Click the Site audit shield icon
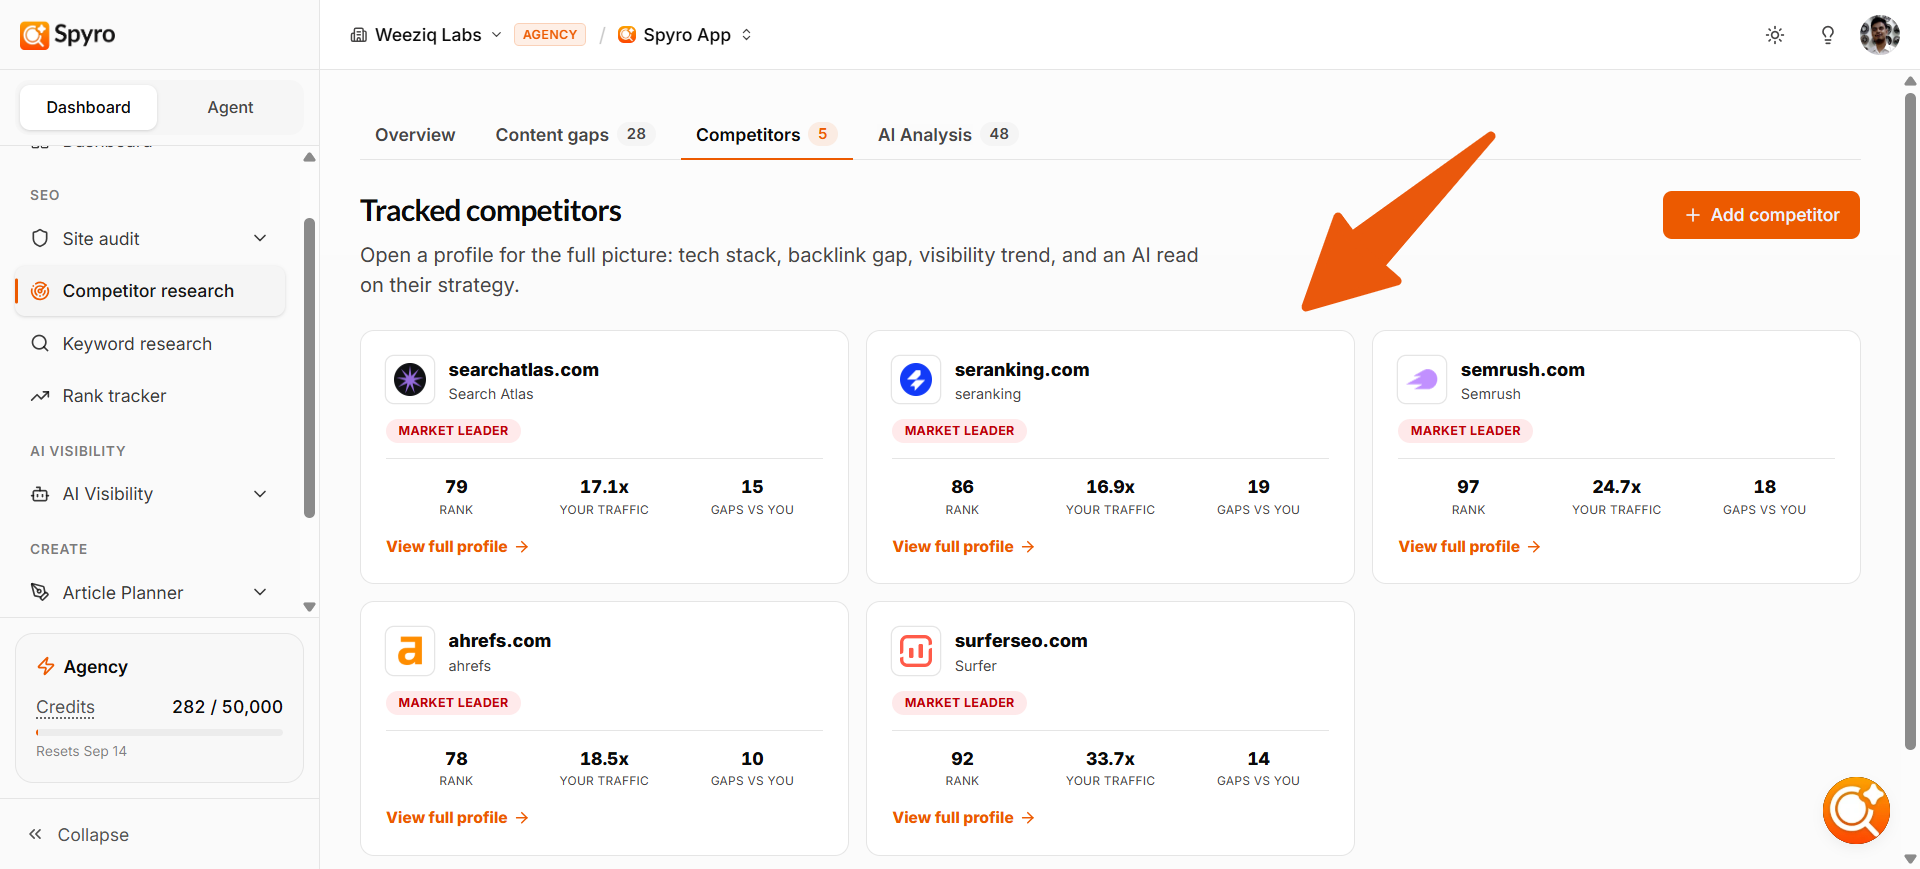The height and width of the screenshot is (869, 1920). point(40,238)
